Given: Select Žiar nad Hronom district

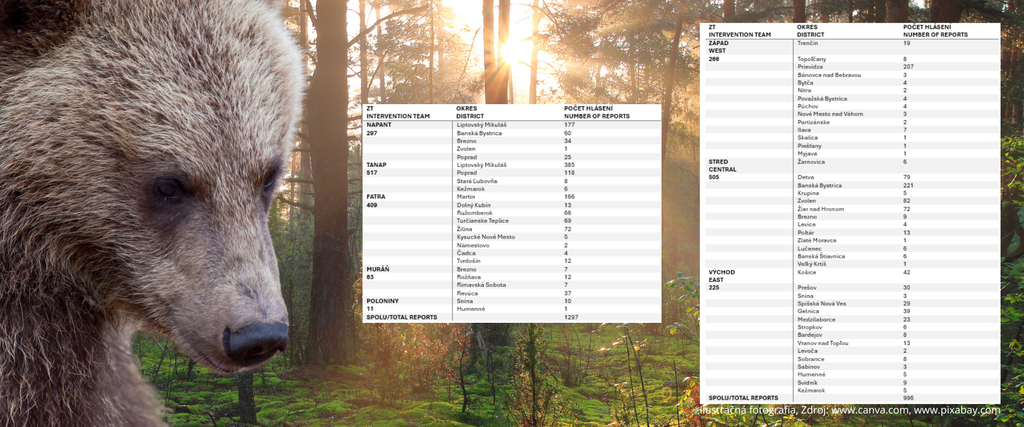Looking at the screenshot, I should pyautogui.click(x=820, y=209).
